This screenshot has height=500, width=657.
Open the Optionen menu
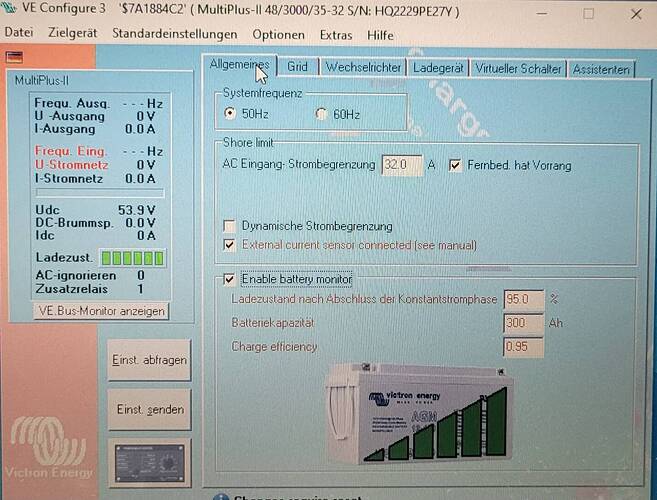tap(278, 35)
